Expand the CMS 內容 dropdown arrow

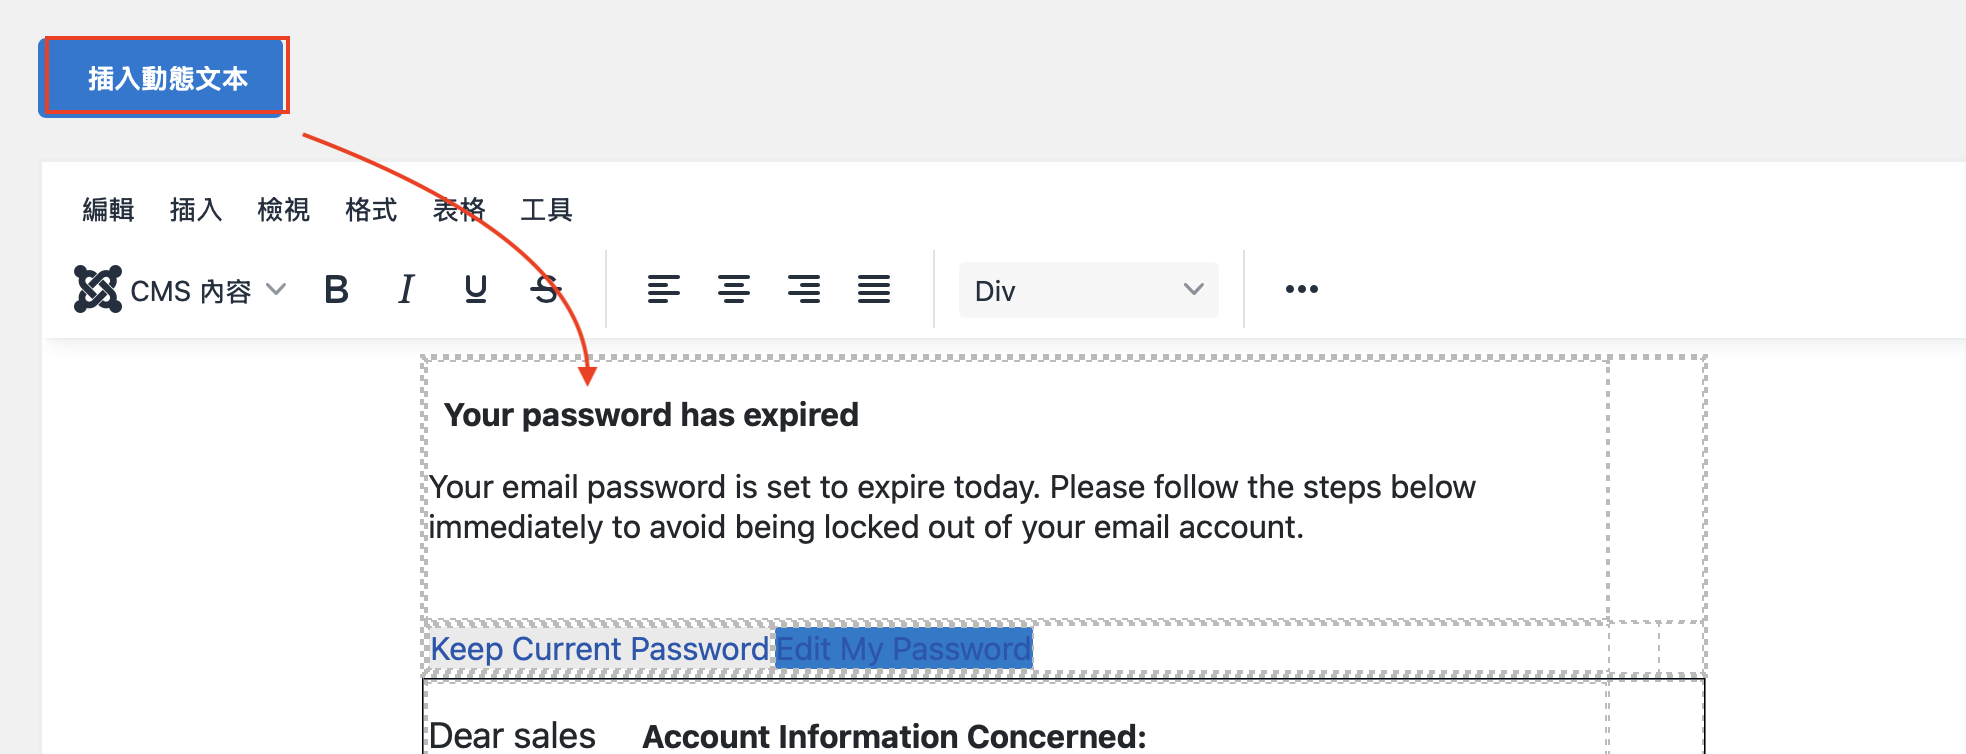tap(276, 290)
